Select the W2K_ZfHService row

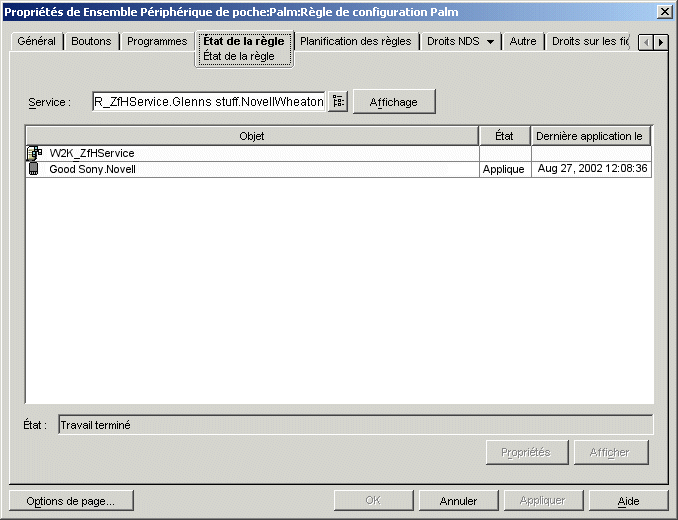(339, 153)
